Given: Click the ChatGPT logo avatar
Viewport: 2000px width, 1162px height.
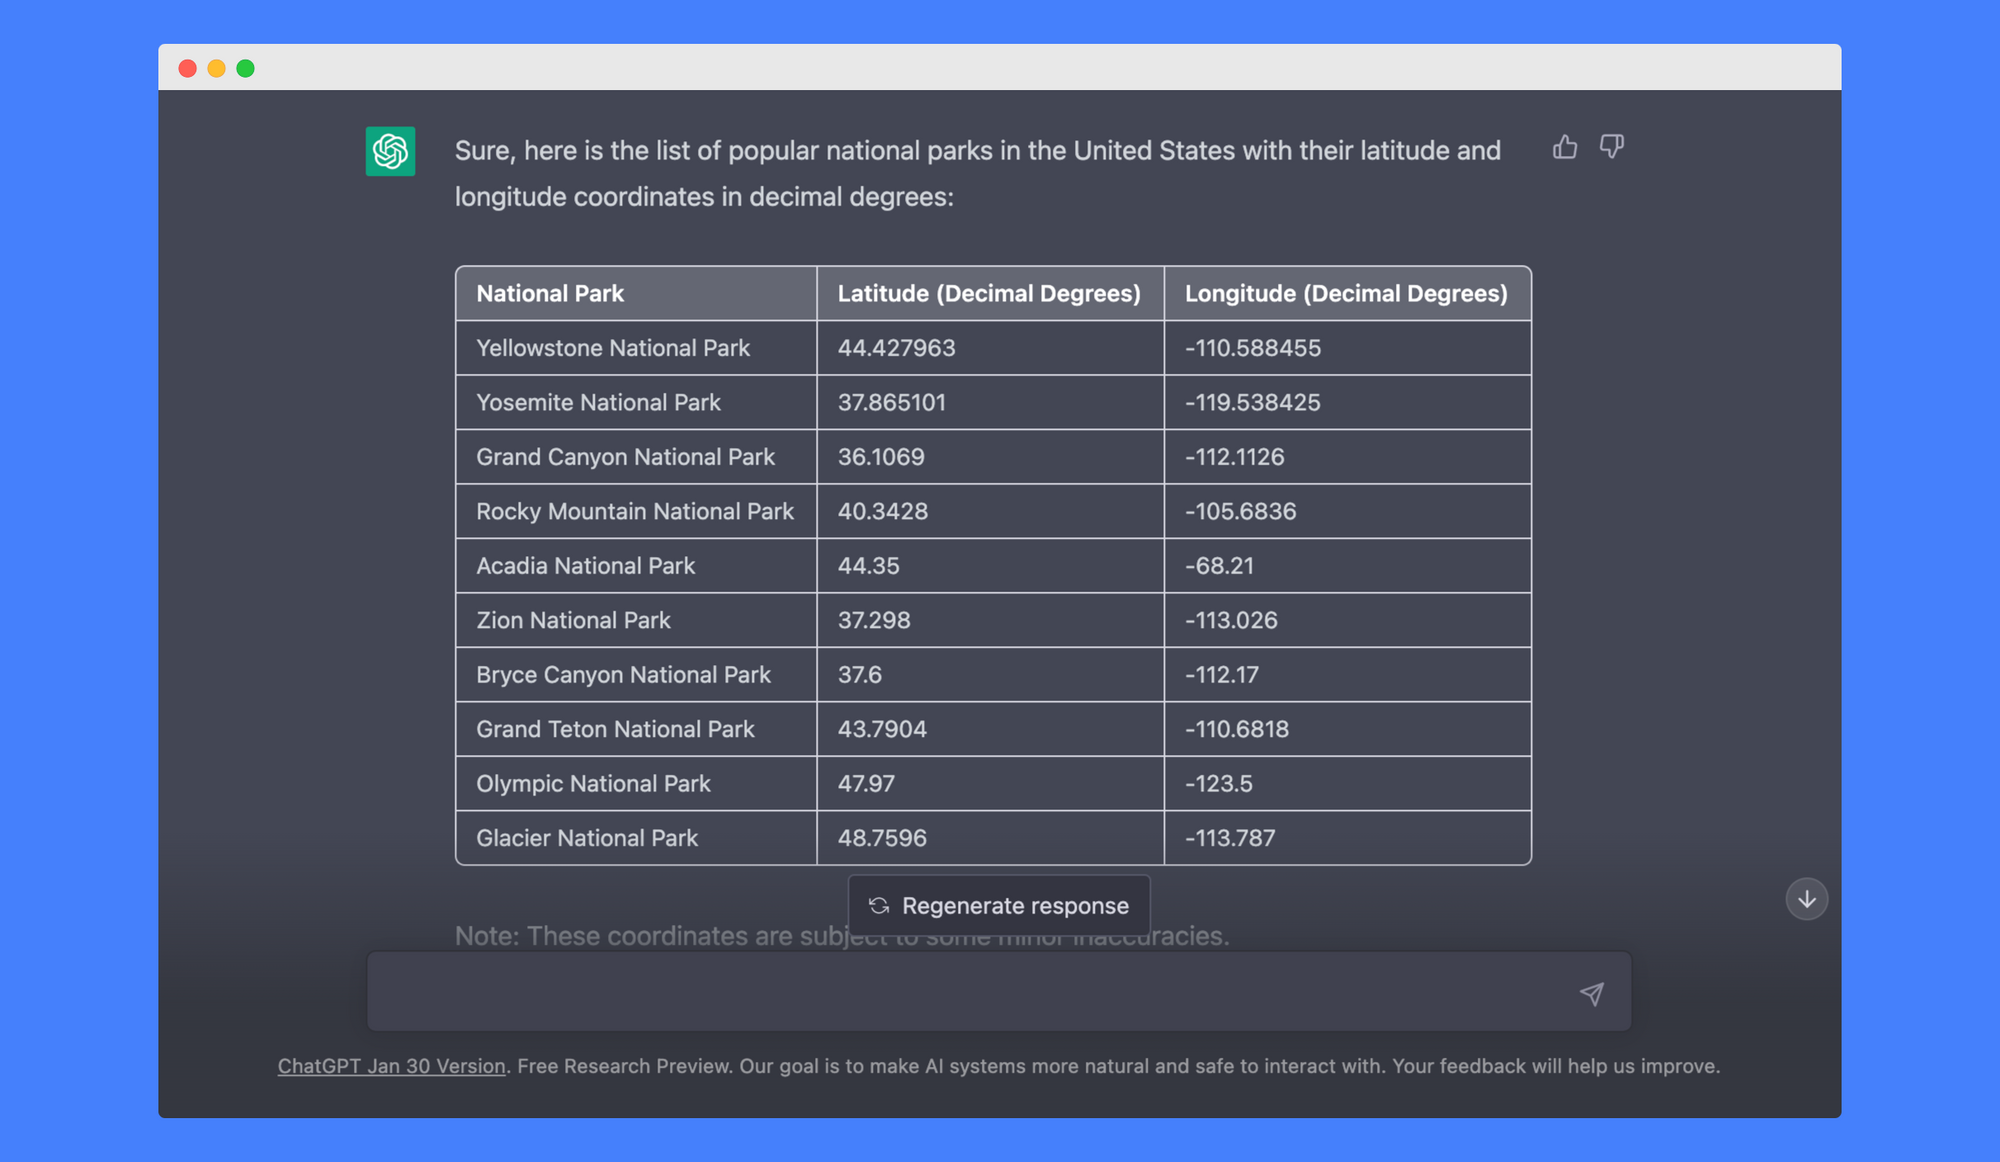Looking at the screenshot, I should tap(390, 151).
